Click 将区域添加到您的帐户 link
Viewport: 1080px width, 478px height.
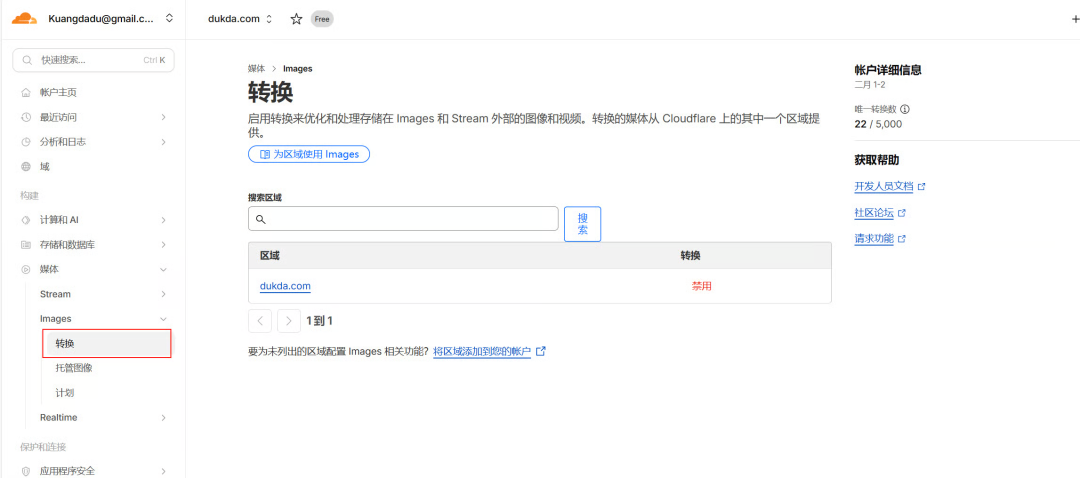coord(482,351)
